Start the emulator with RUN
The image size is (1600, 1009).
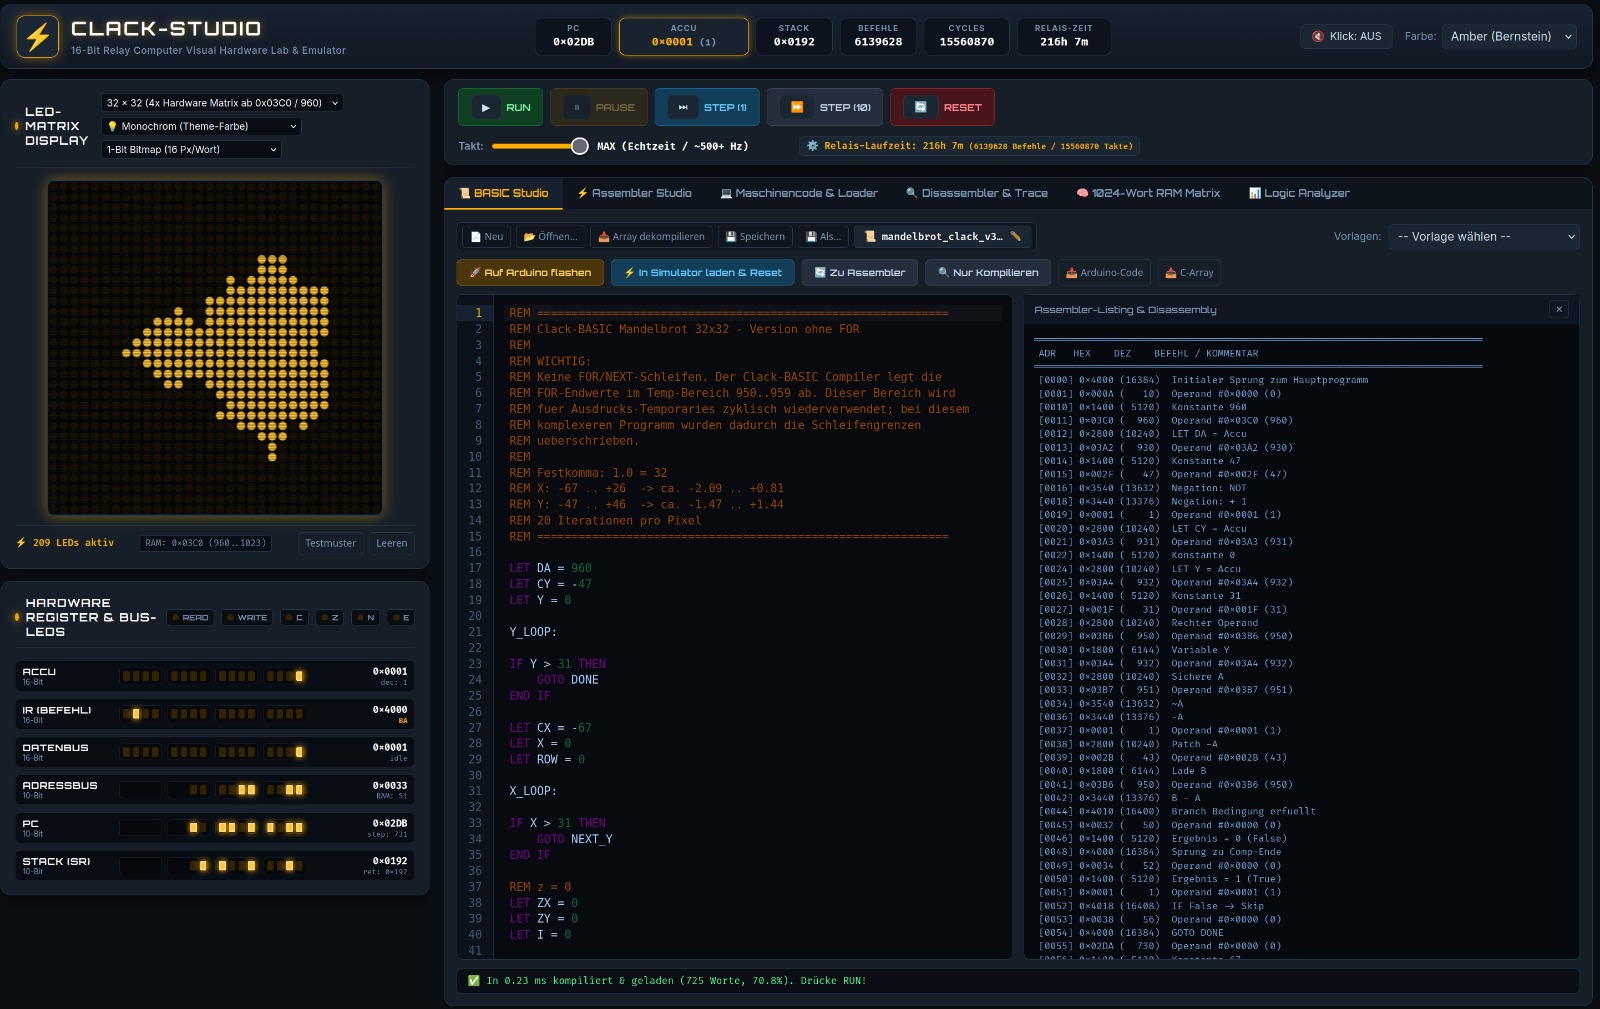[x=500, y=107]
